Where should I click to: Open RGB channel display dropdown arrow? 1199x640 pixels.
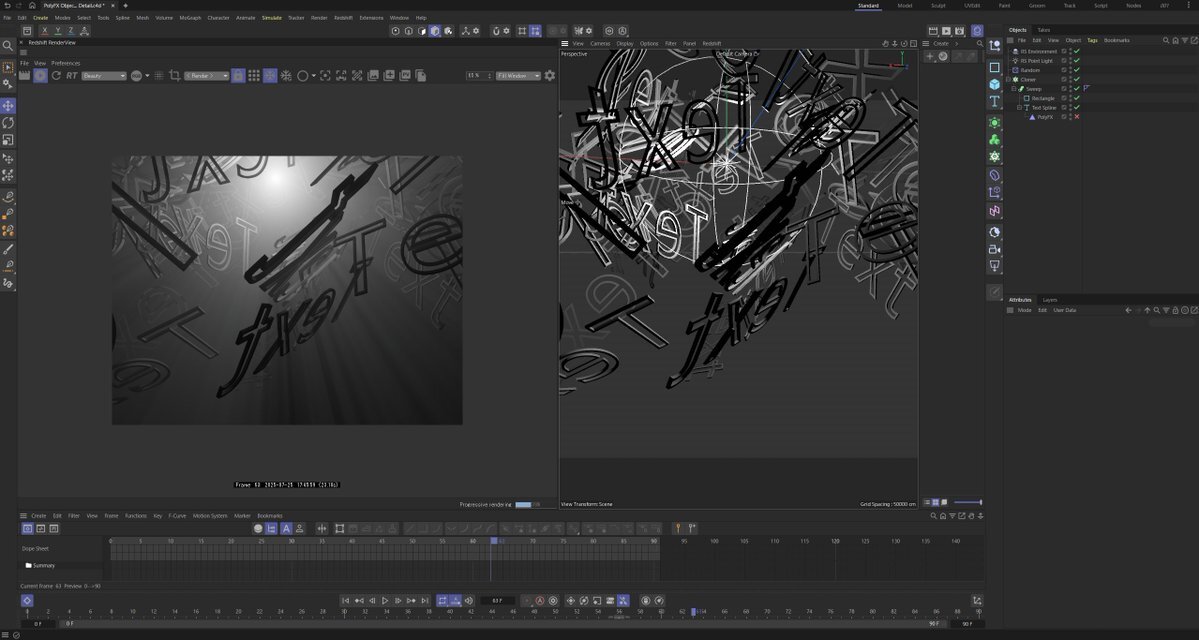[148, 76]
